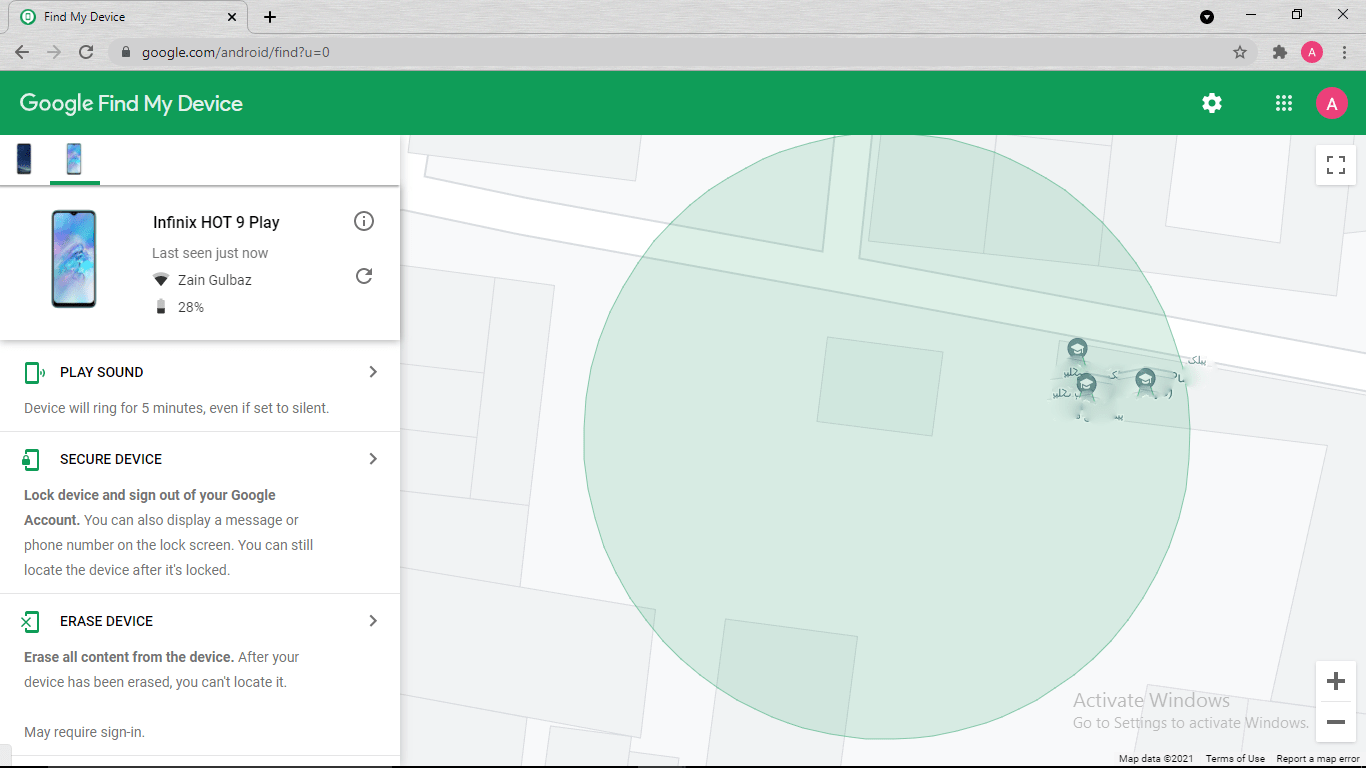Expand the Secure Device option chevron
Screen dimensions: 1366x768
pyautogui.click(x=373, y=458)
